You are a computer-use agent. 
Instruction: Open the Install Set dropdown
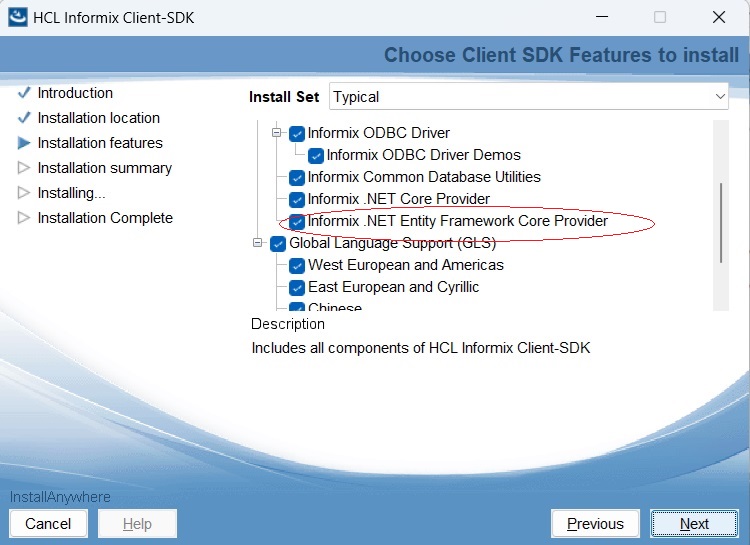point(529,97)
